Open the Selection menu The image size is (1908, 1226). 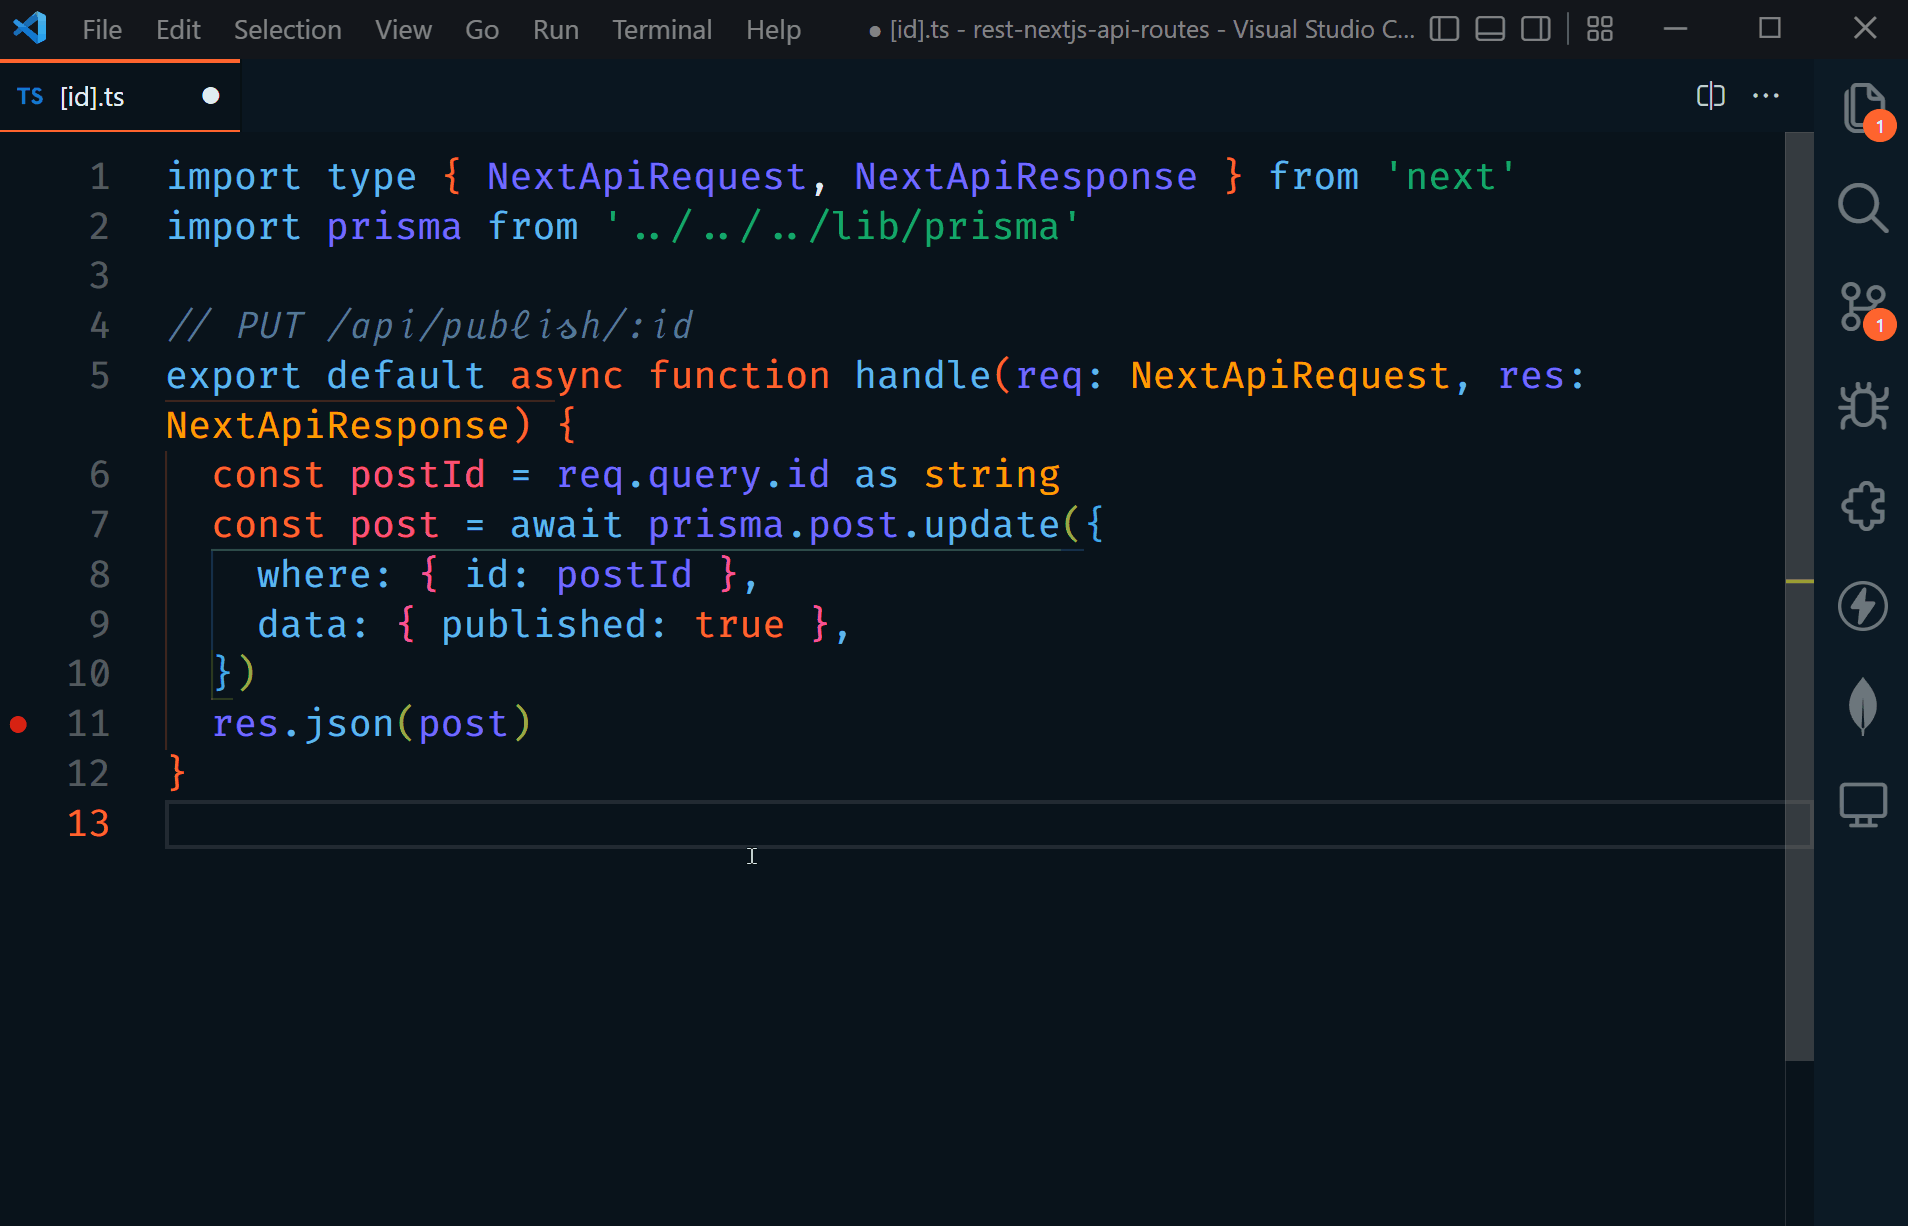tap(287, 30)
